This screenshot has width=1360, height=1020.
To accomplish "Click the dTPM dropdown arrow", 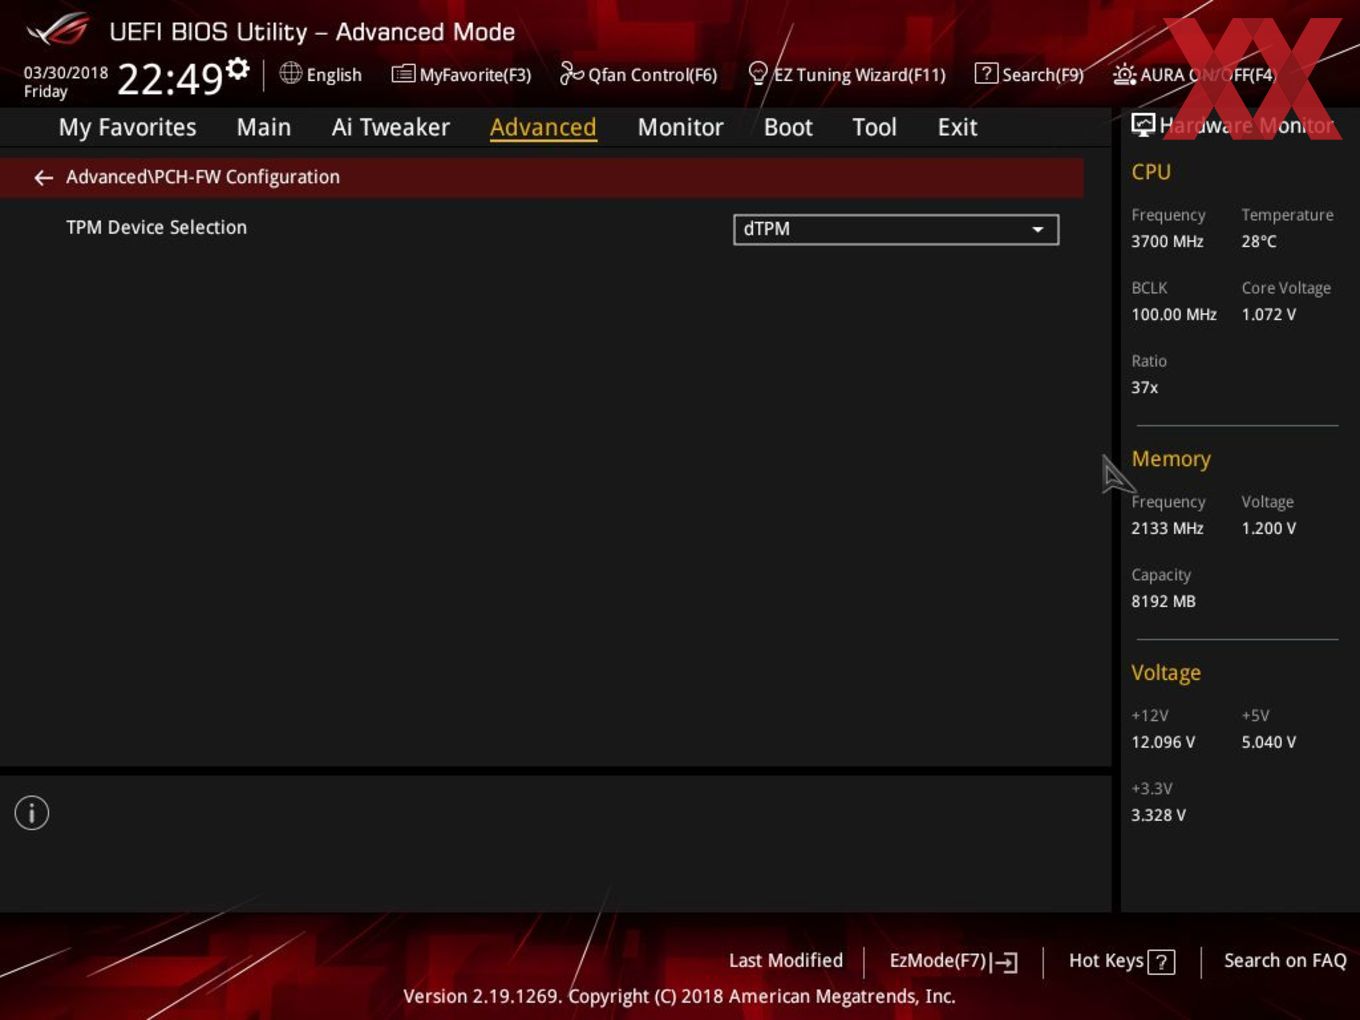I will pyautogui.click(x=1038, y=230).
